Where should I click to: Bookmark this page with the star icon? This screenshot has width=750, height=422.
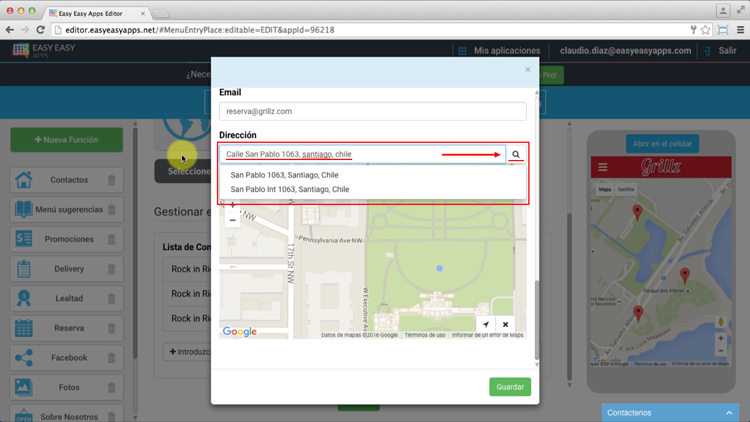coord(705,30)
